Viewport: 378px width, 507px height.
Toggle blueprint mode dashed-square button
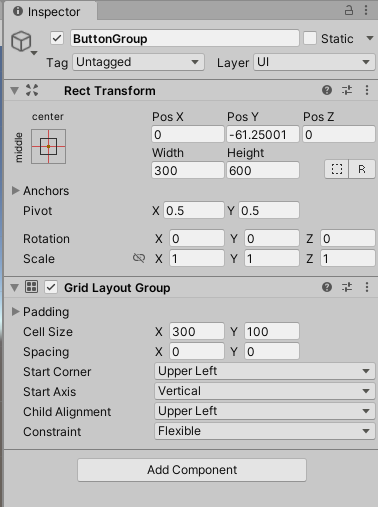click(x=337, y=169)
